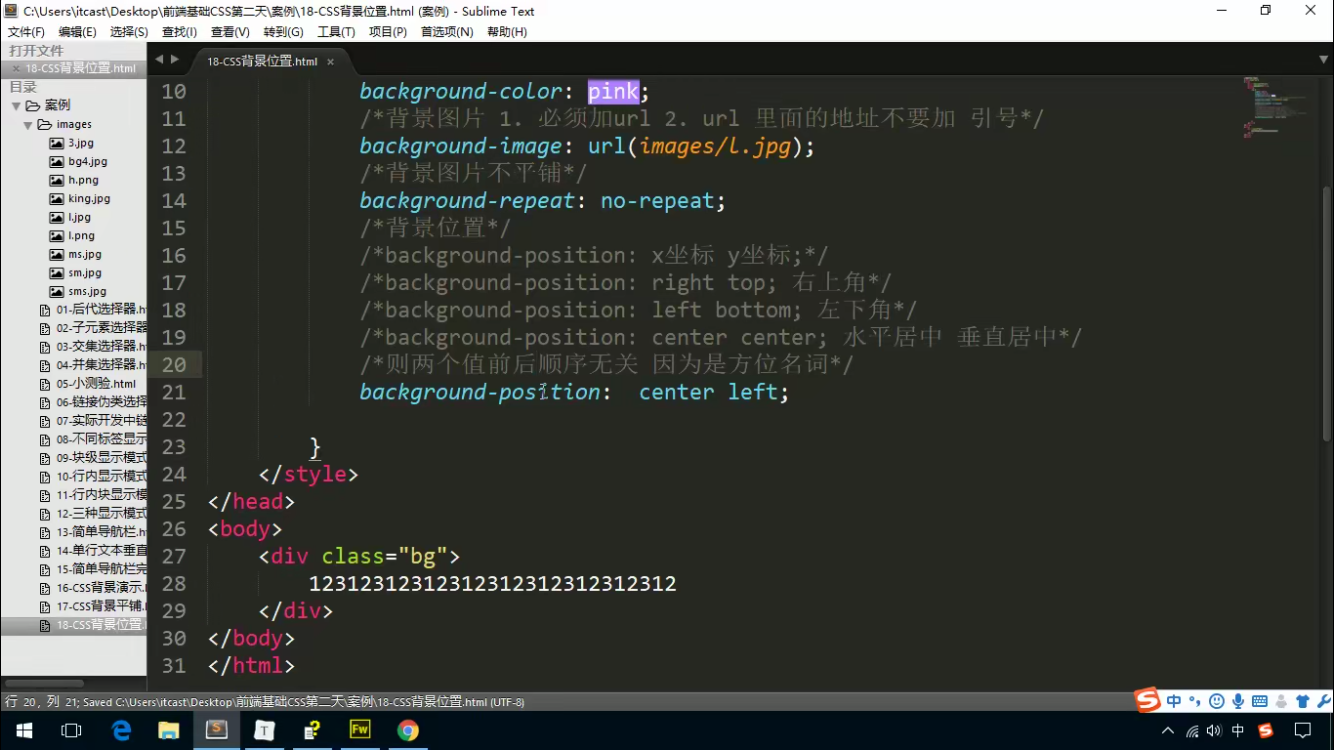This screenshot has height=750, width=1334.
Task: Open the 02-子元素选择器 file
Action: (101, 328)
